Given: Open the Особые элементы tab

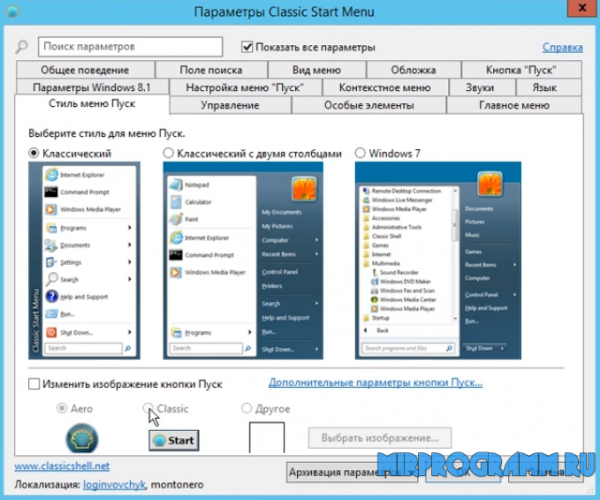Looking at the screenshot, I should (369, 105).
